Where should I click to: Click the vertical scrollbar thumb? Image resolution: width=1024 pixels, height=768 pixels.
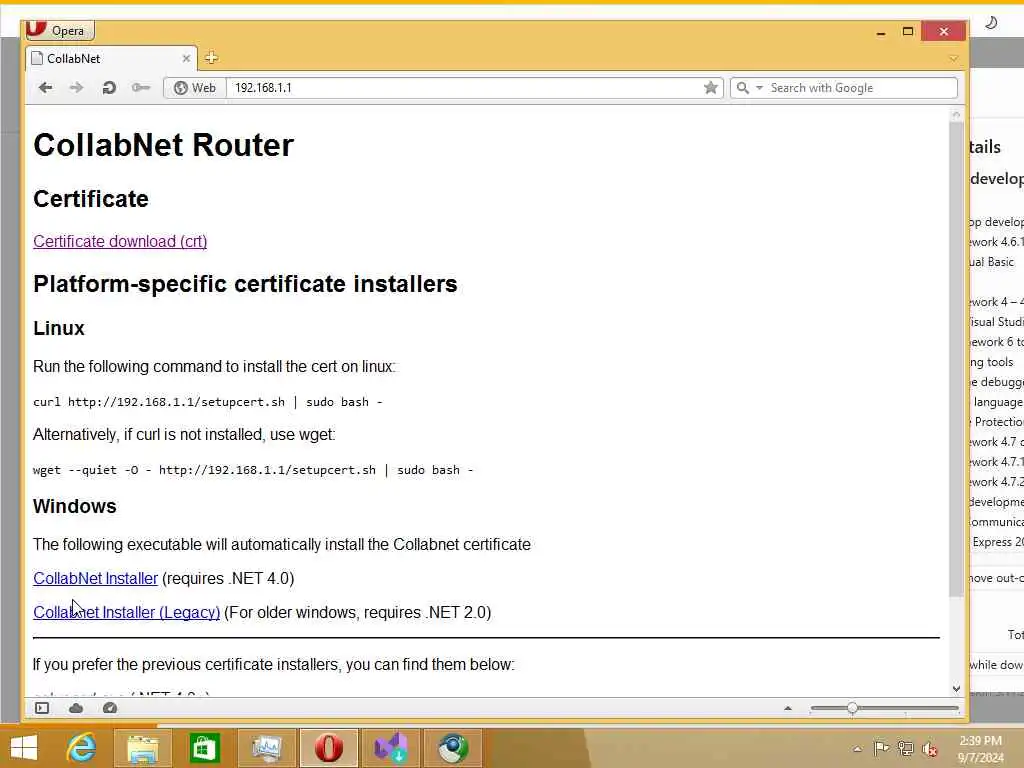956,359
